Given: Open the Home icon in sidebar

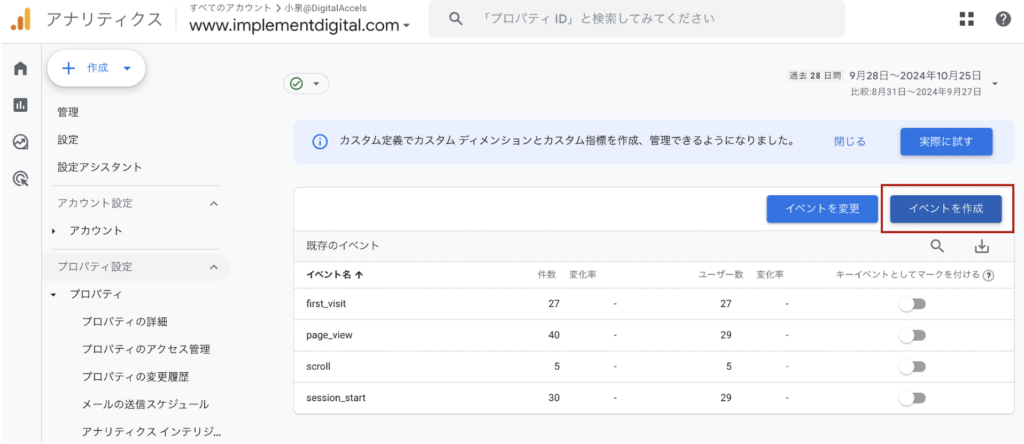Looking at the screenshot, I should point(21,68).
